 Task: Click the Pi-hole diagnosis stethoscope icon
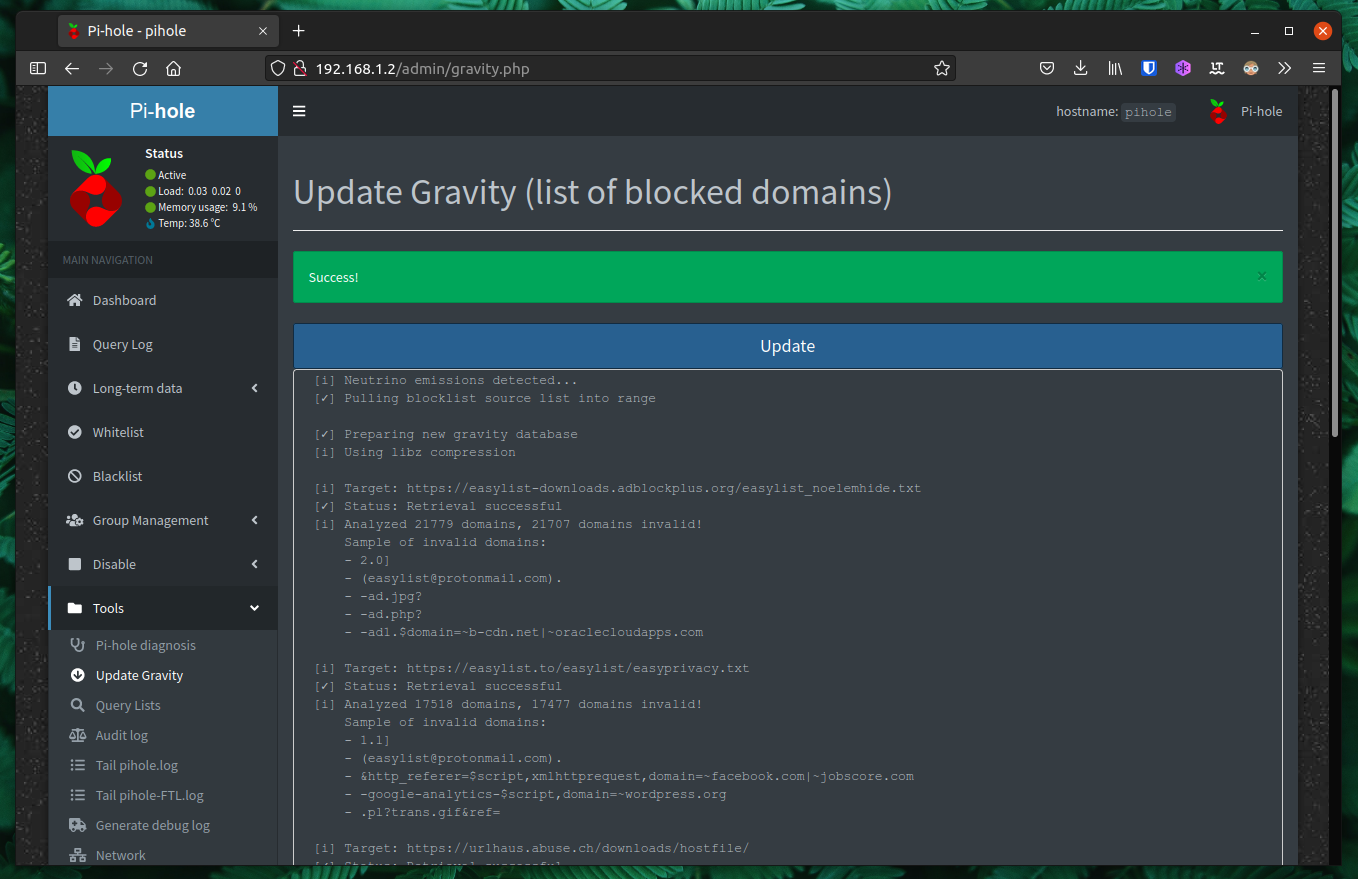78,645
